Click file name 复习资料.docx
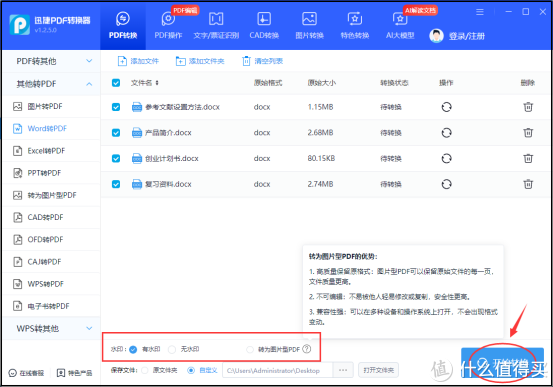The image size is (553, 387). coord(168,184)
